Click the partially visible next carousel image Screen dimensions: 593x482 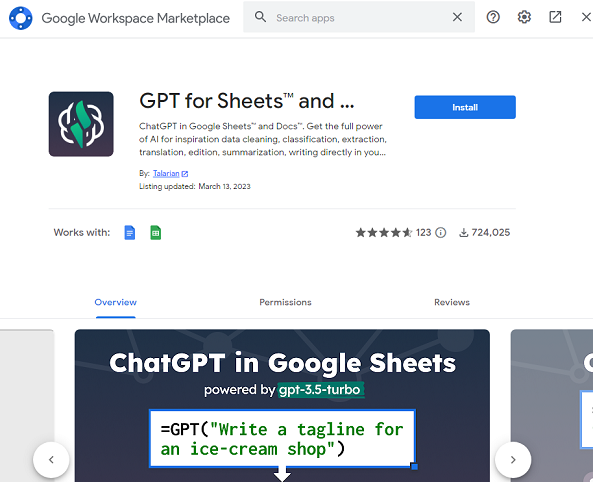[x=552, y=406]
